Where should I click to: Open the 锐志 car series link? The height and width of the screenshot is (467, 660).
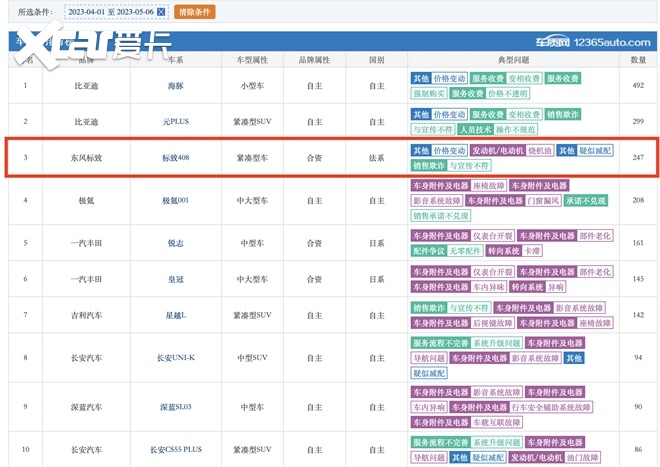(x=175, y=243)
